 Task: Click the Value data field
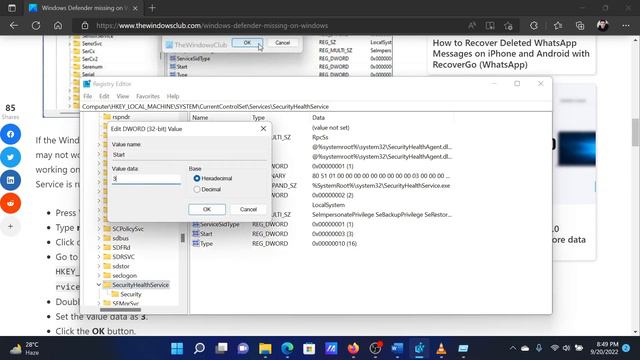pyautogui.click(x=146, y=179)
